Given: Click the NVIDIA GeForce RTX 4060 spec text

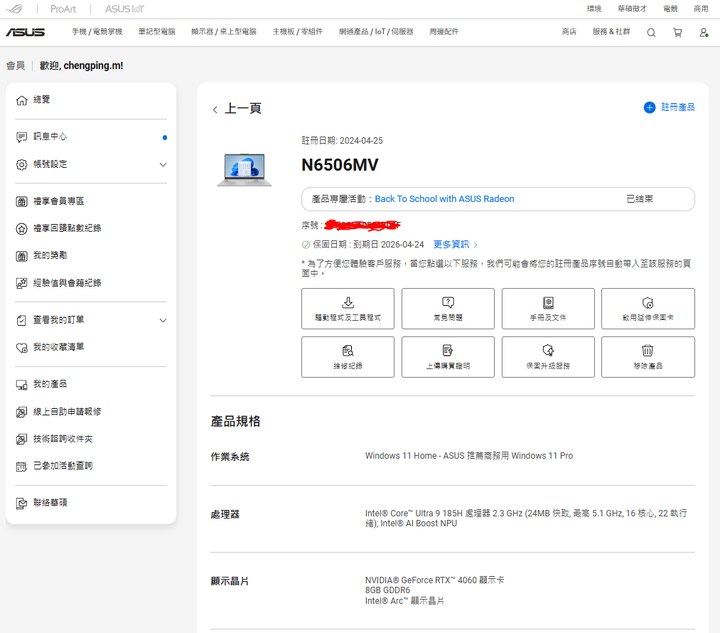Looking at the screenshot, I should click(x=434, y=580).
